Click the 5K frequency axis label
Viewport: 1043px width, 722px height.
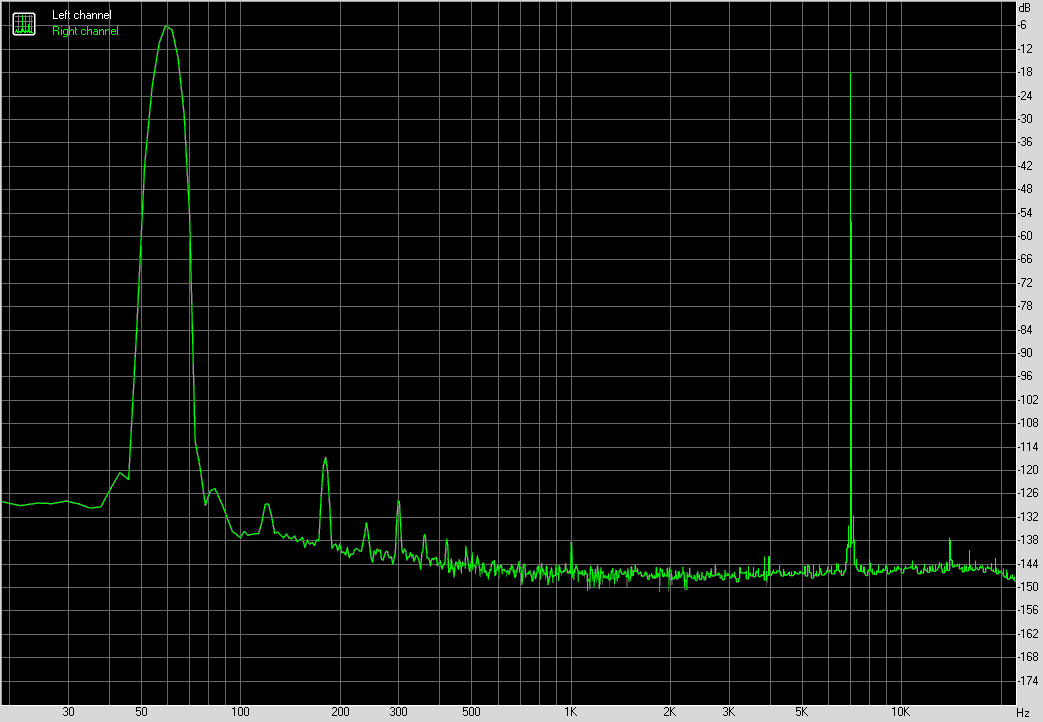point(802,712)
